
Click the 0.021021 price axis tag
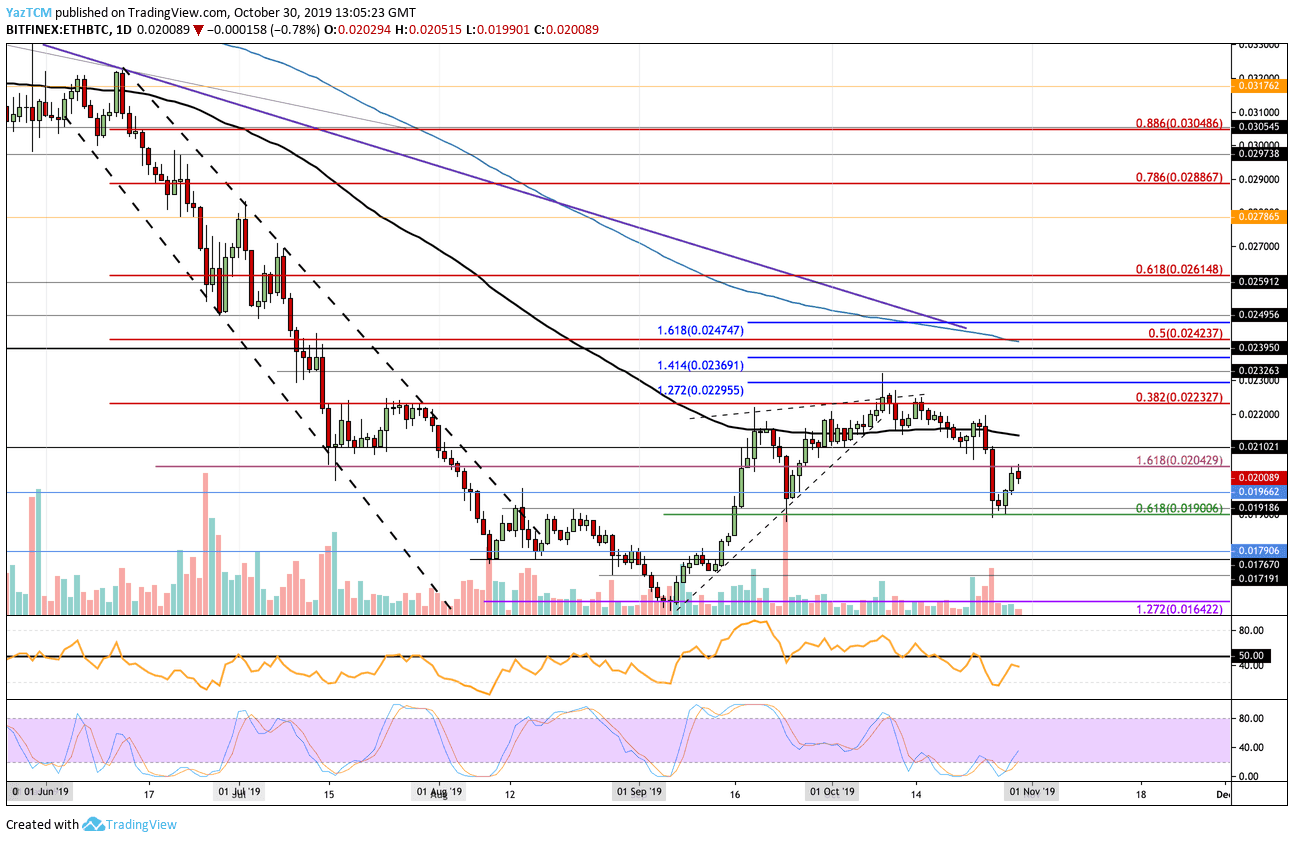point(1260,446)
